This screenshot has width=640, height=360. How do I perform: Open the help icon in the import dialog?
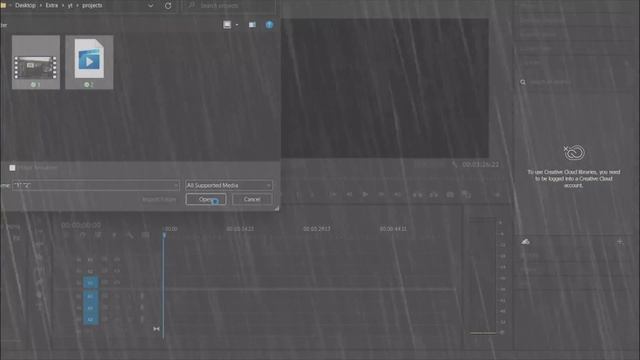[269, 25]
